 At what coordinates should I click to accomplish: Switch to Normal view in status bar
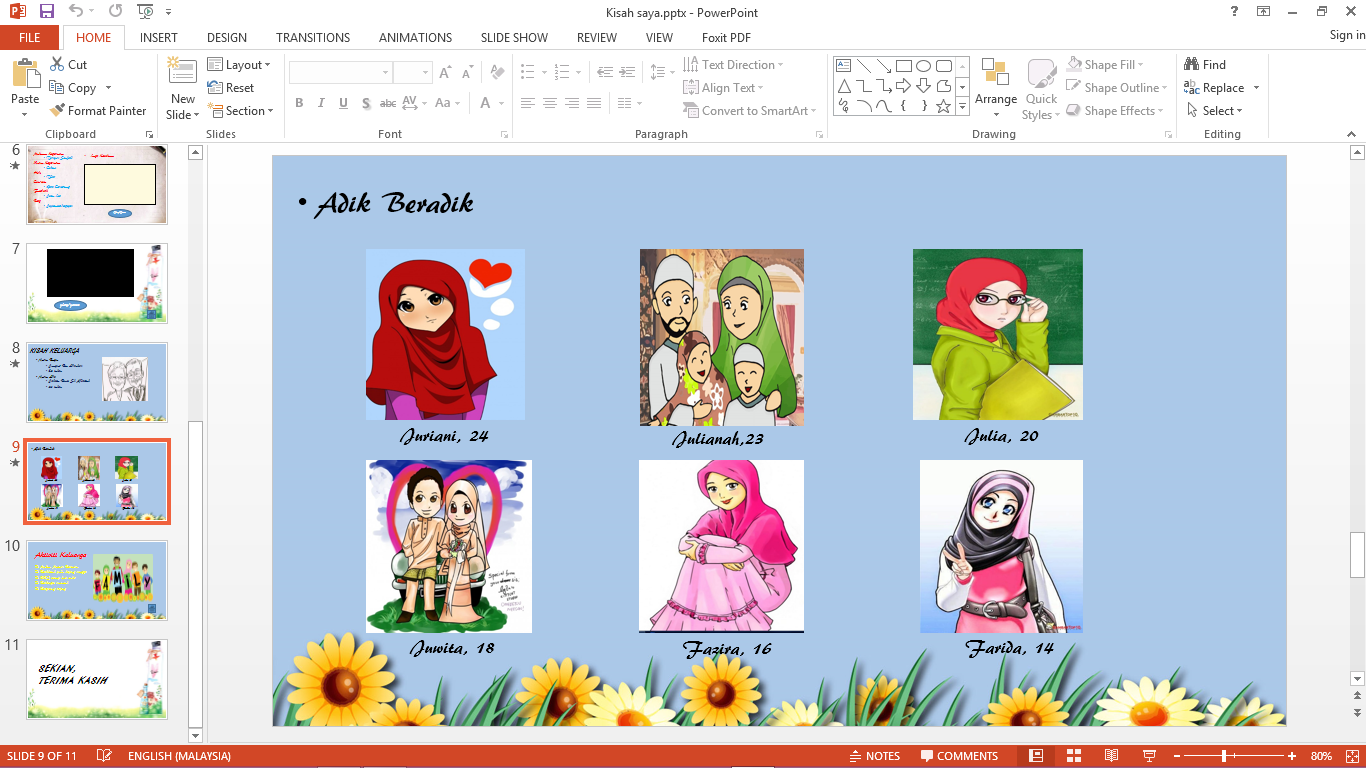1036,756
